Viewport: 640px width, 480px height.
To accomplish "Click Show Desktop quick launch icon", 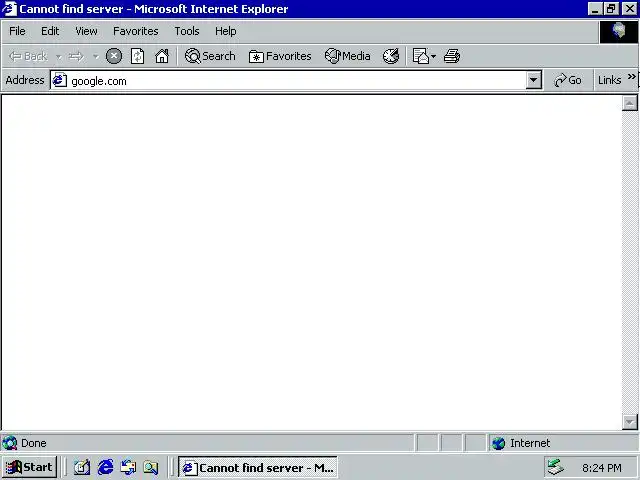I will coord(82,467).
